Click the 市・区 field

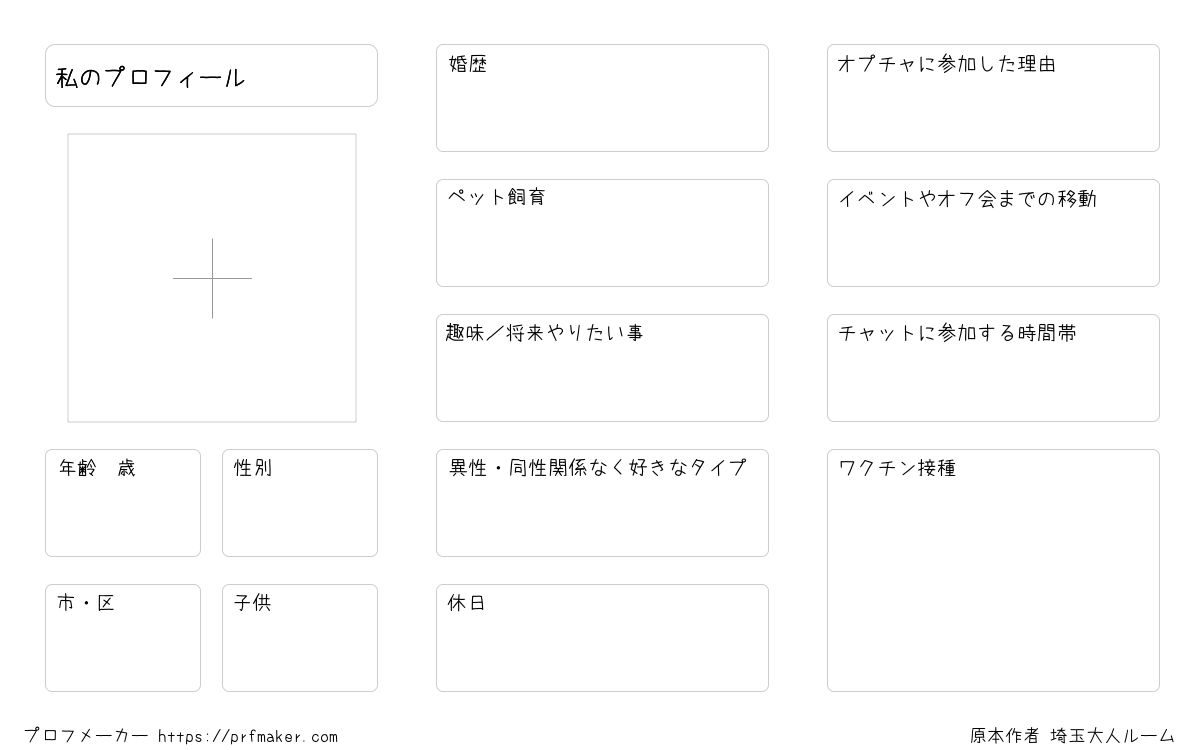tap(123, 638)
